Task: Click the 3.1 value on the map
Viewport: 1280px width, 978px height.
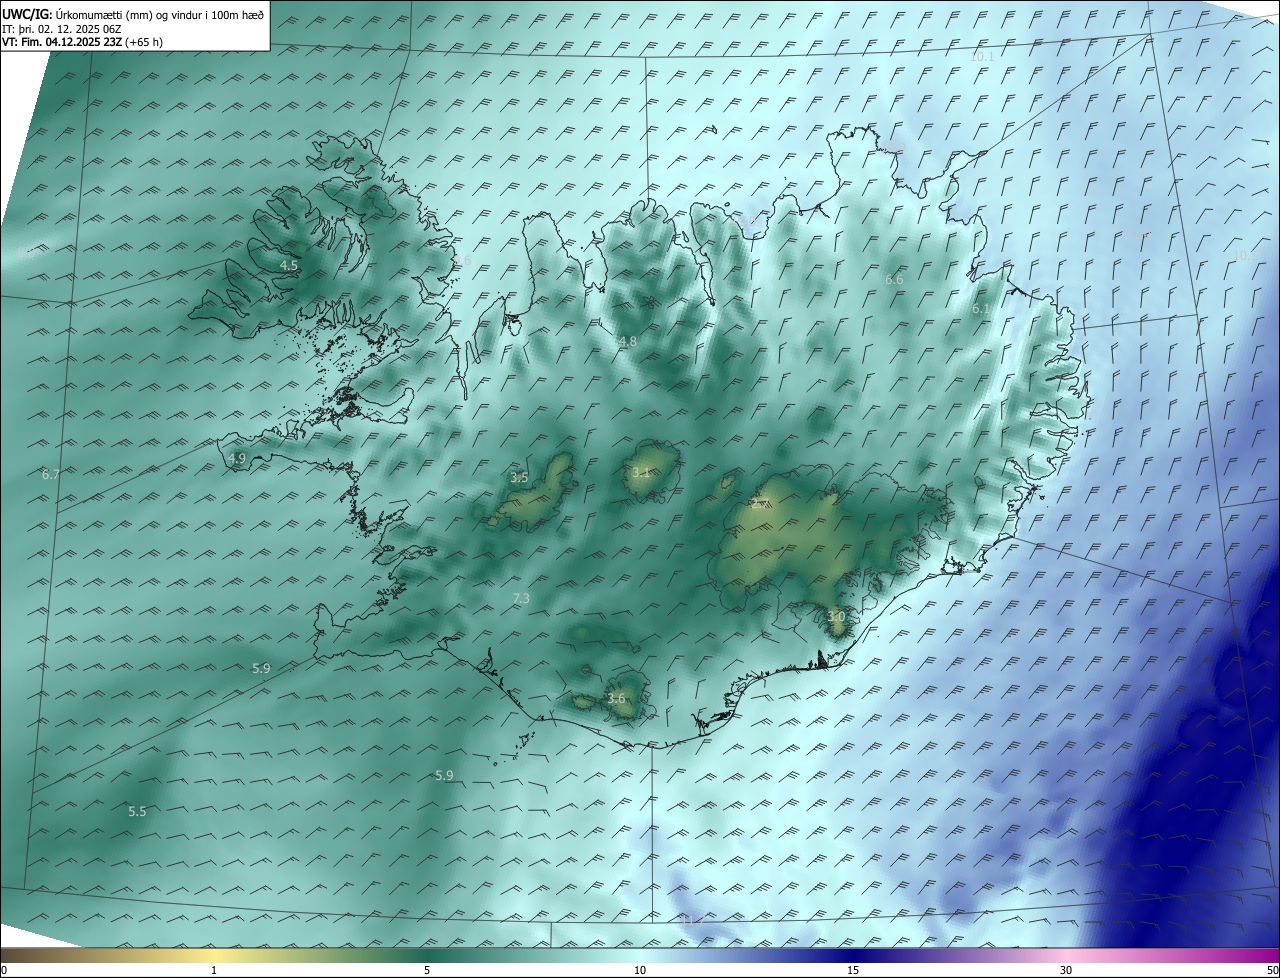Action: pos(641,473)
